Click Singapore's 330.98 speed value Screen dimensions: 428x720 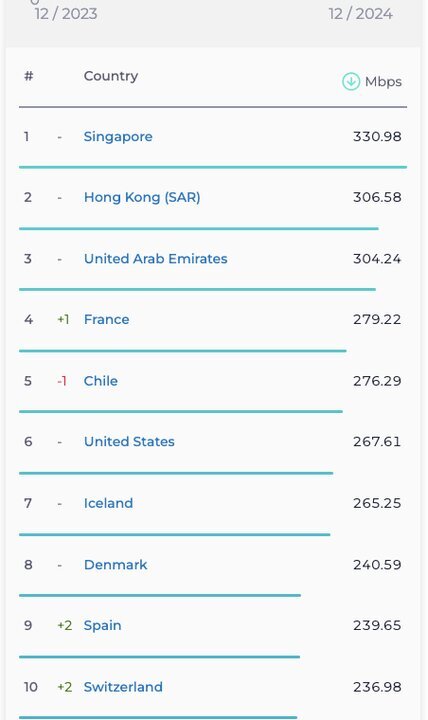[377, 137]
